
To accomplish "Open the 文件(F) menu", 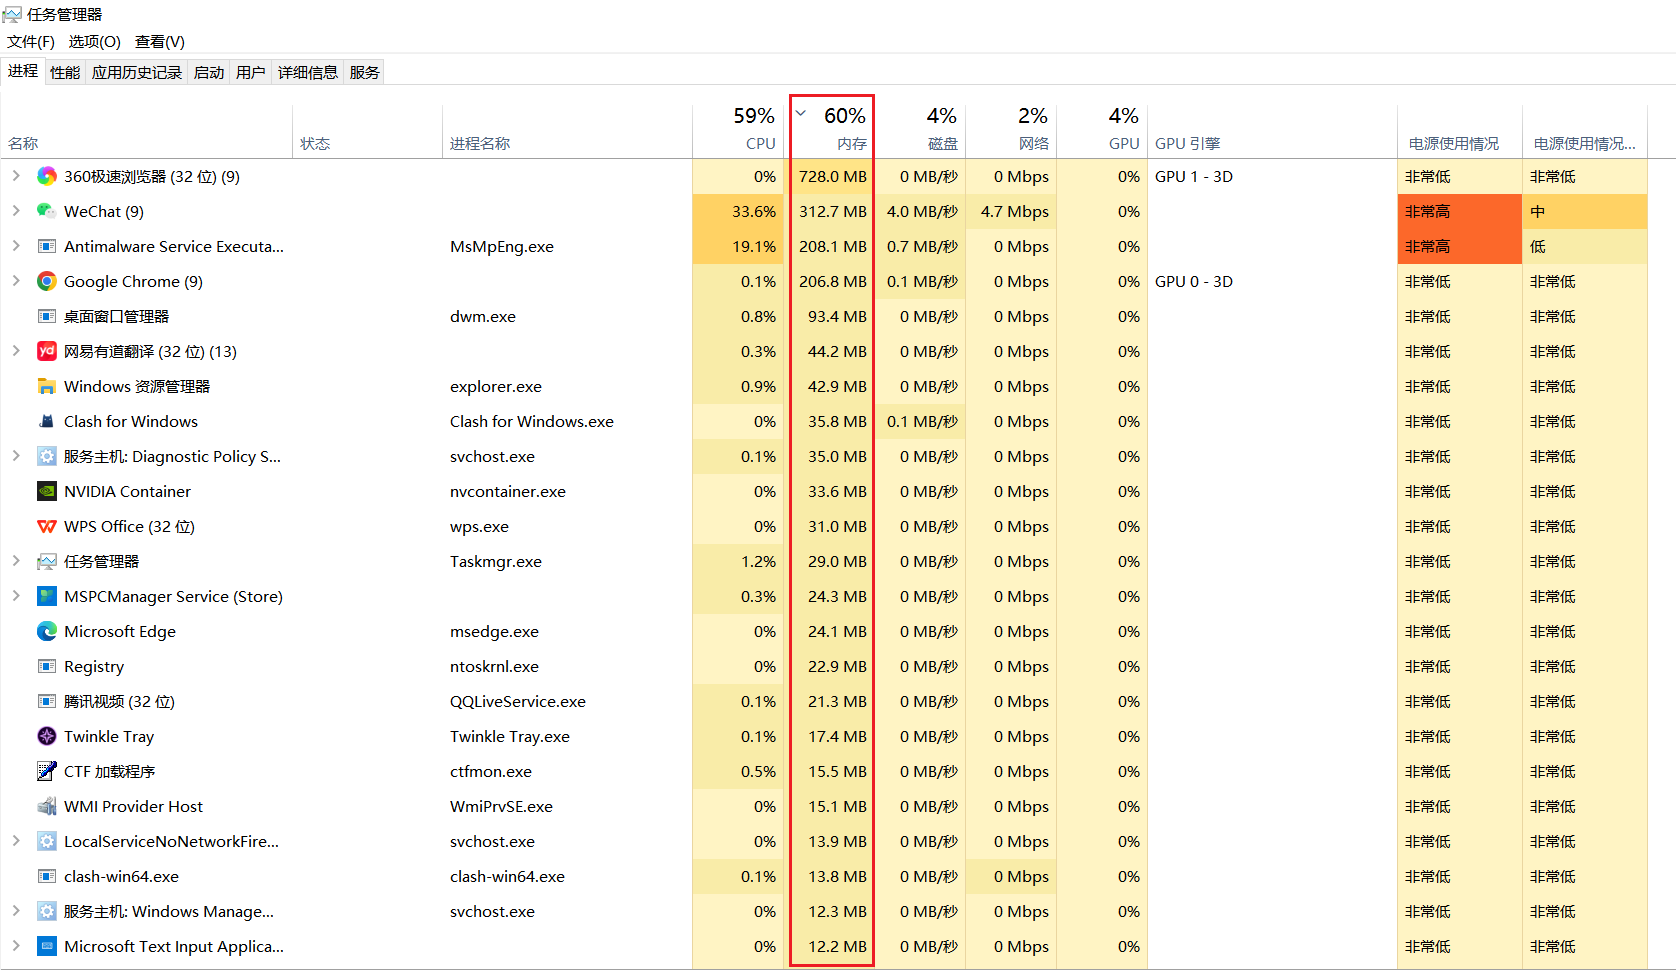I will point(31,42).
